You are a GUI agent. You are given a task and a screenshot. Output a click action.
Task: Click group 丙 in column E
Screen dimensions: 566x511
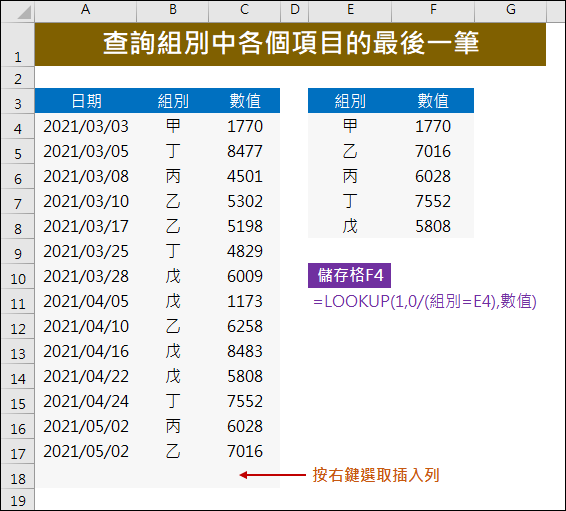(x=350, y=176)
